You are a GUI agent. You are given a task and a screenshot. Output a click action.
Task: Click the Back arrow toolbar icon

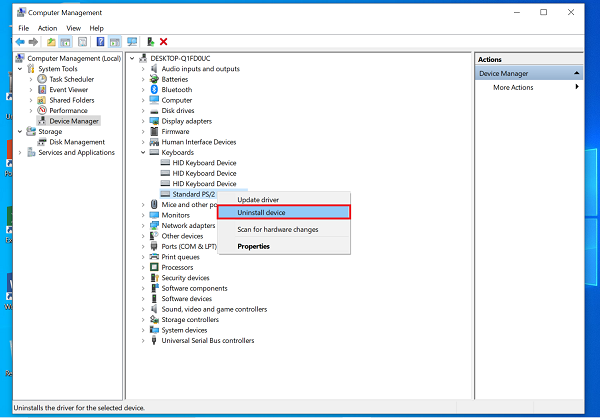19,42
